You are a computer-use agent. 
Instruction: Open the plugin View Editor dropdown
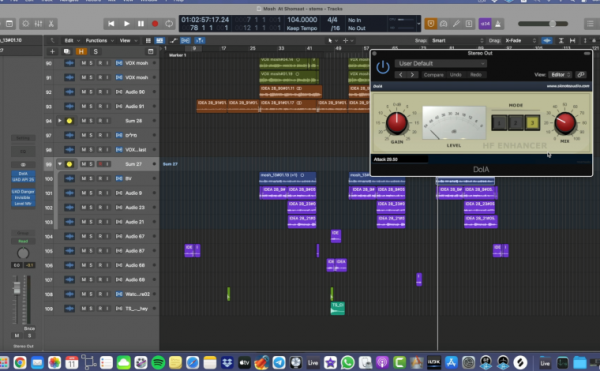coord(560,75)
